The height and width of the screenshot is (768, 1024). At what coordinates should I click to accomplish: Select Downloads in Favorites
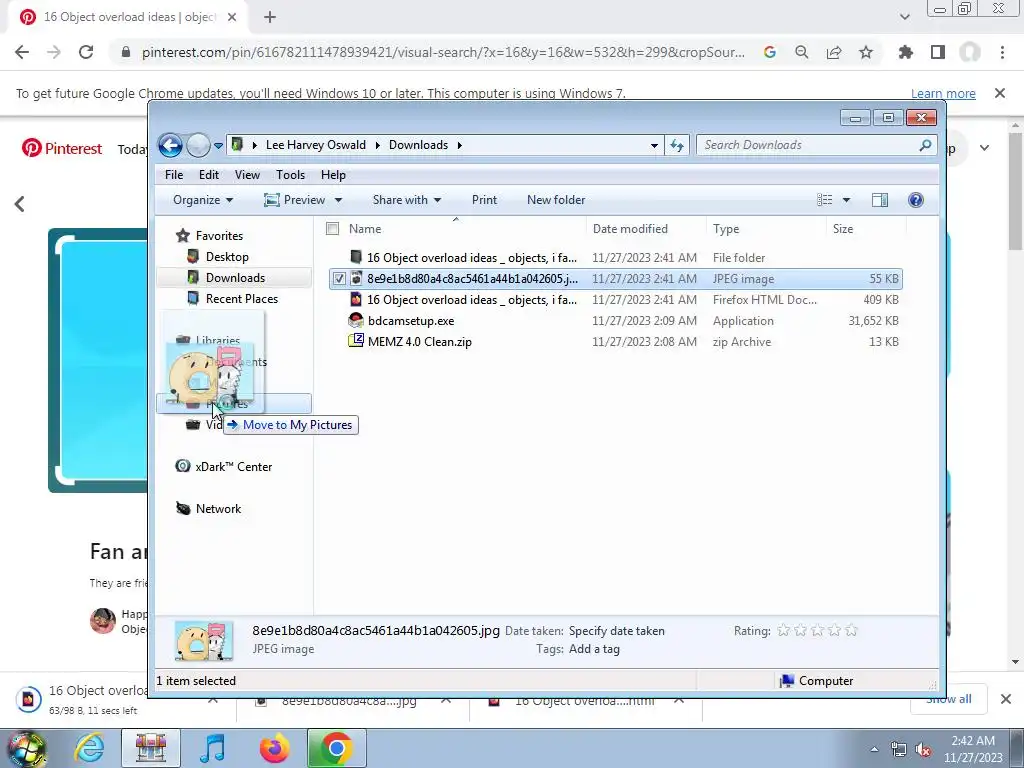pyautogui.click(x=235, y=278)
